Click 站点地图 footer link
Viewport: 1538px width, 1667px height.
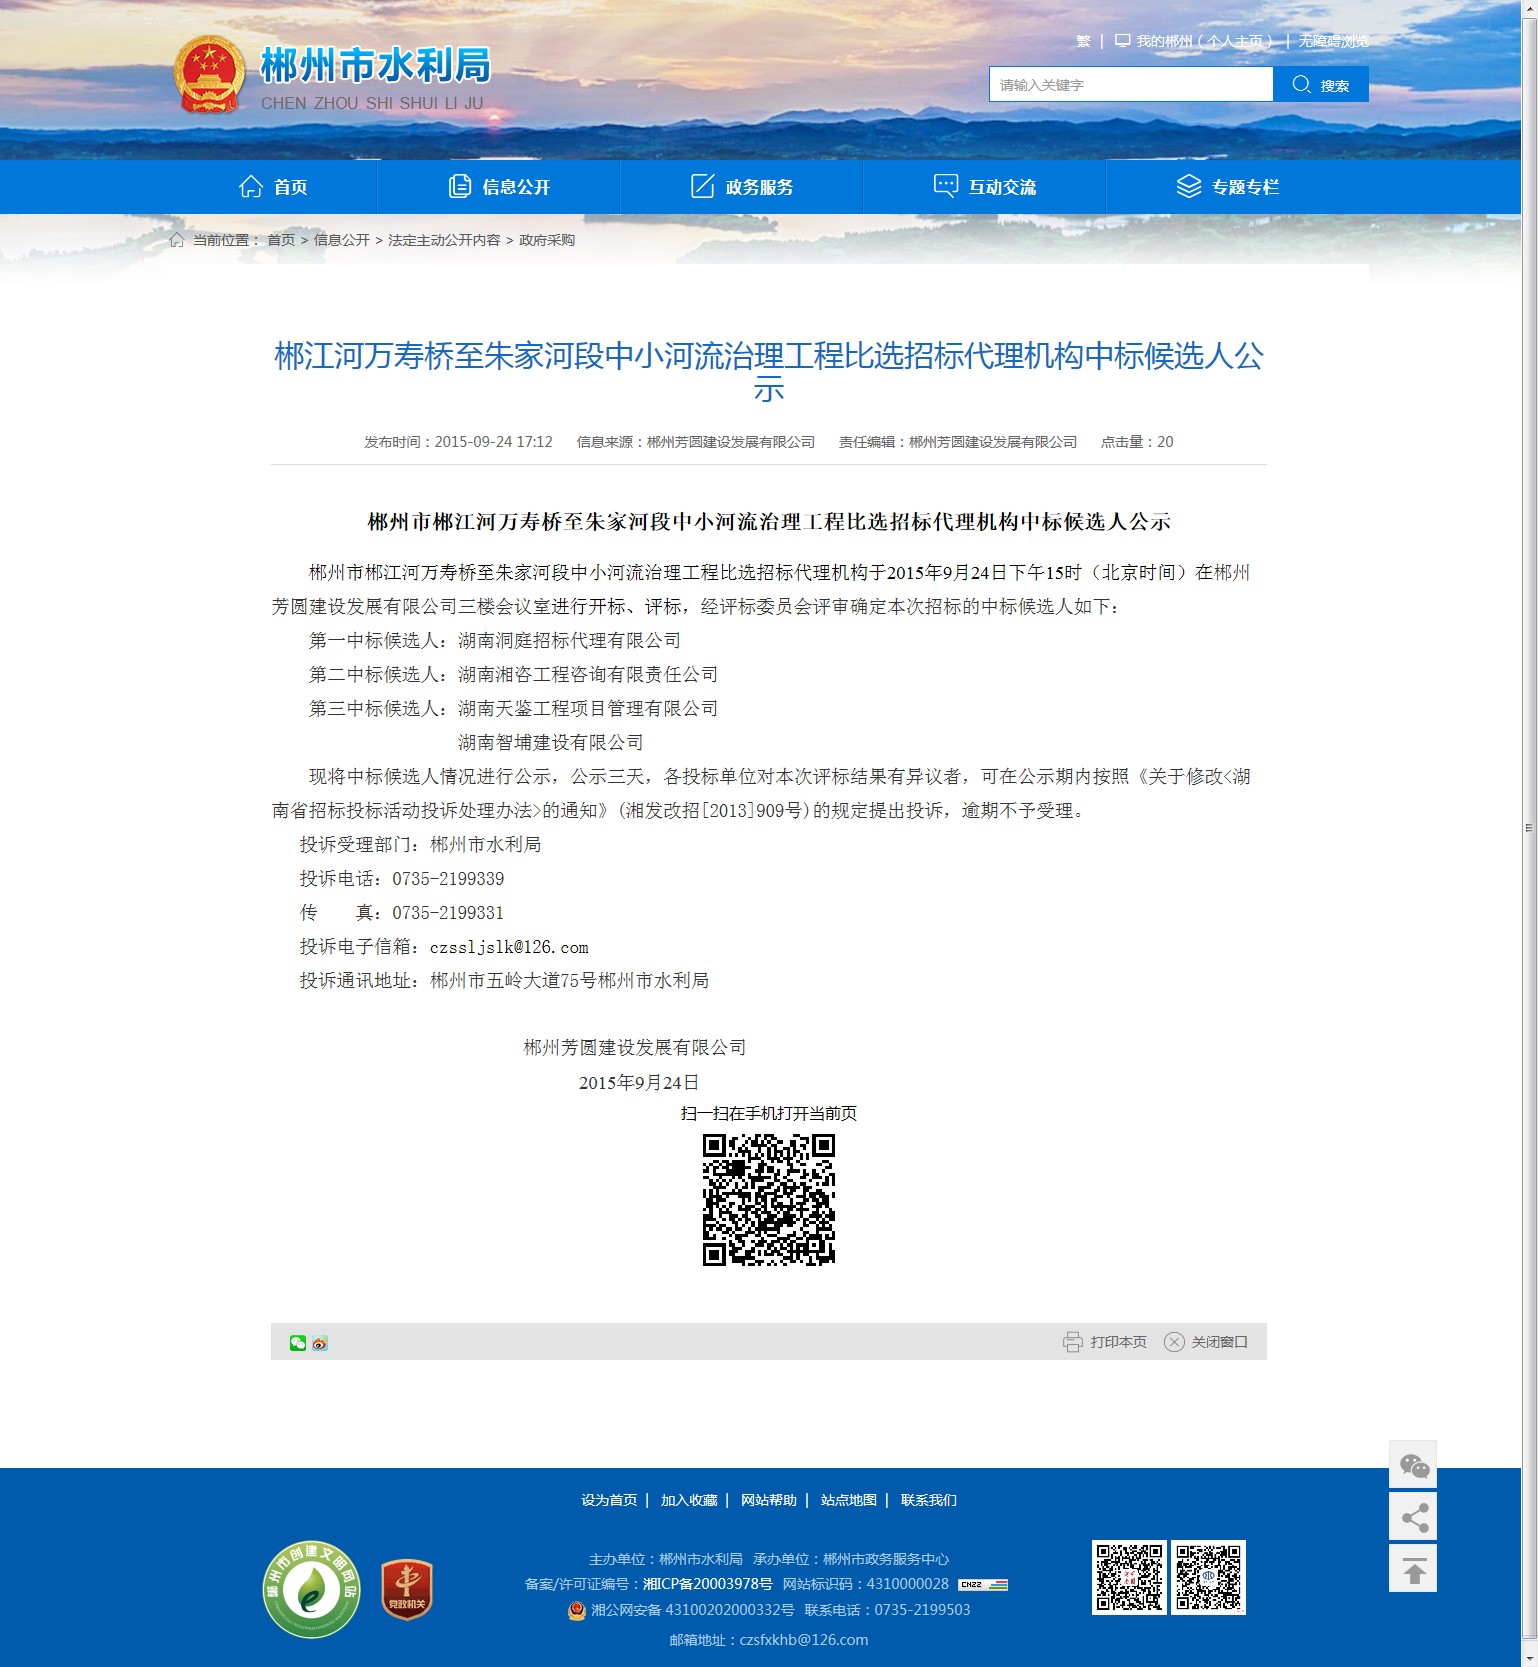click(x=849, y=1500)
